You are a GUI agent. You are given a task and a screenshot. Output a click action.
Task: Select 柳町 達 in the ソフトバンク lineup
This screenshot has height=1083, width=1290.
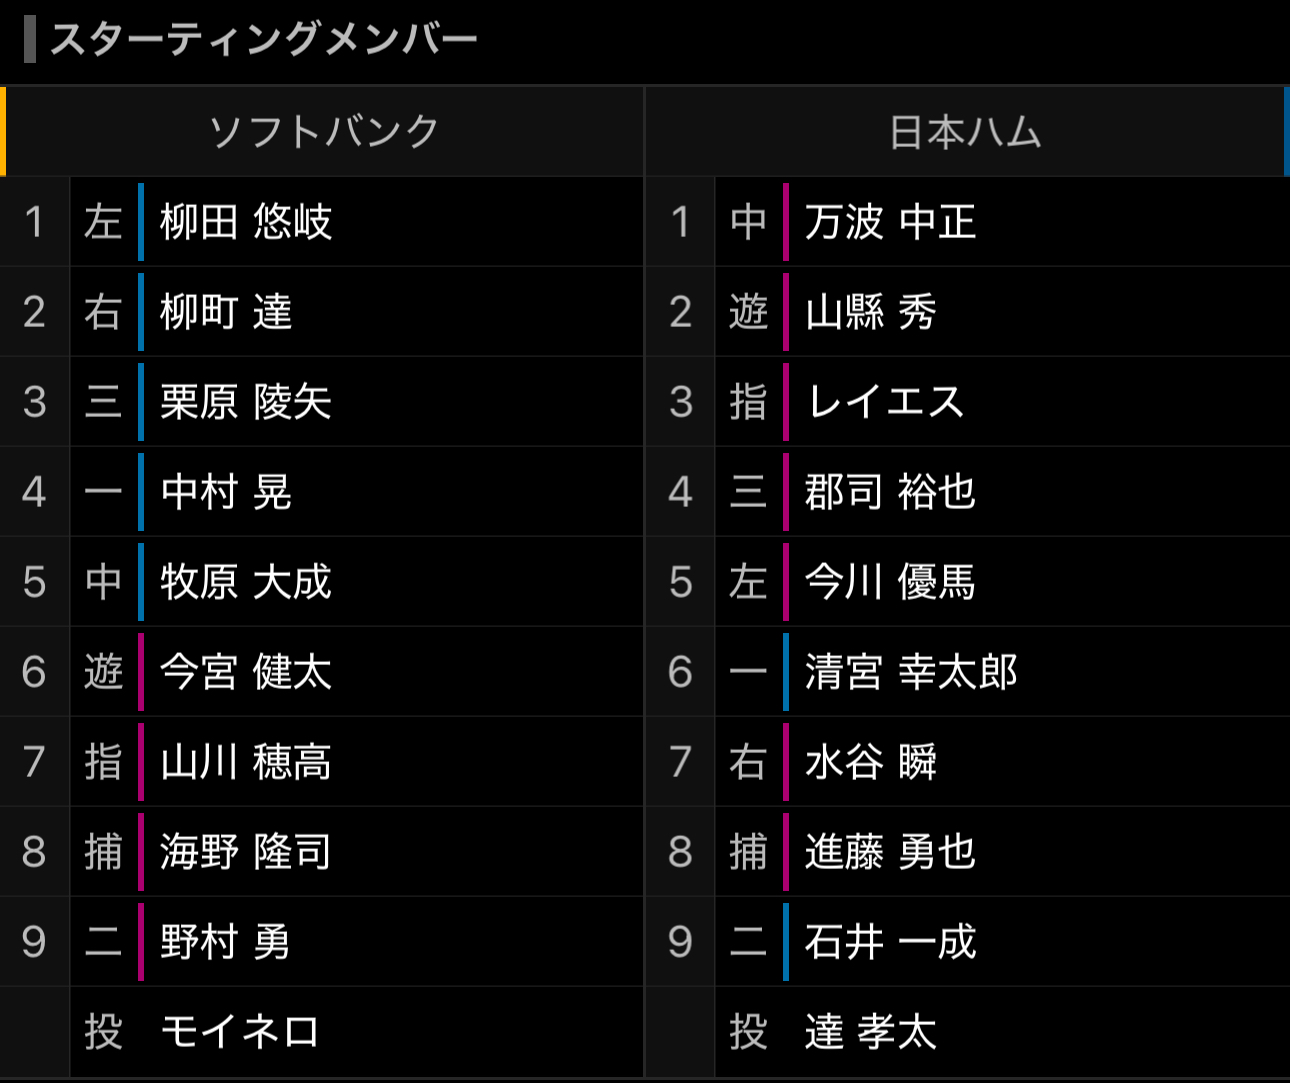click(226, 312)
